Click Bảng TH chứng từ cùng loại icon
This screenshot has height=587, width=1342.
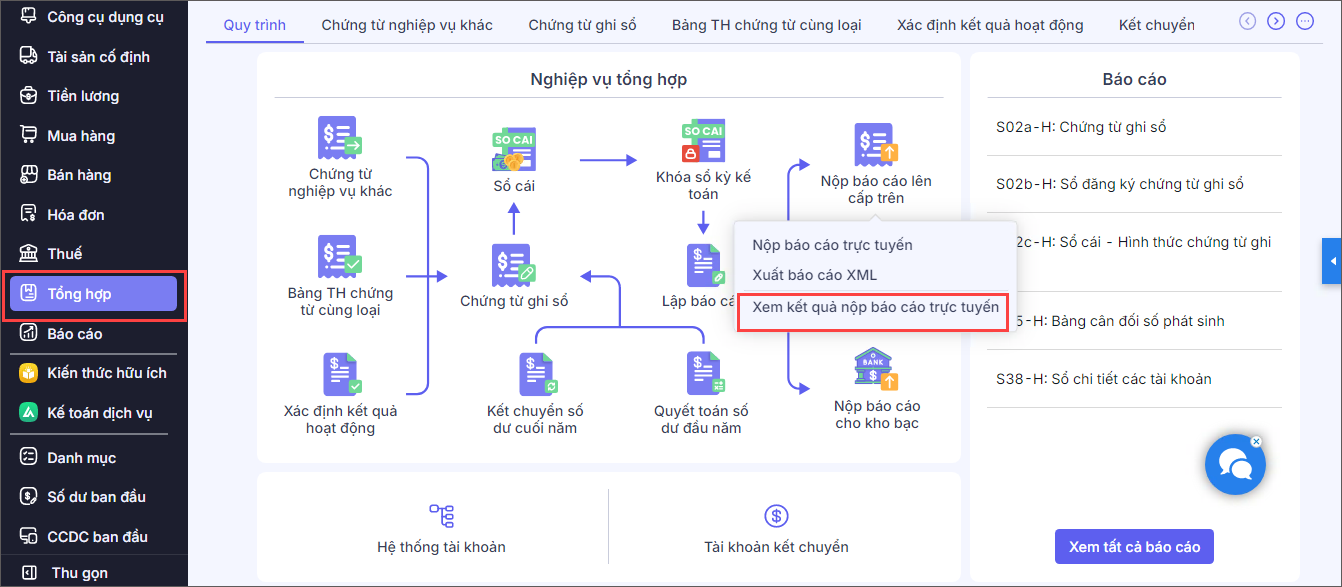pos(340,258)
